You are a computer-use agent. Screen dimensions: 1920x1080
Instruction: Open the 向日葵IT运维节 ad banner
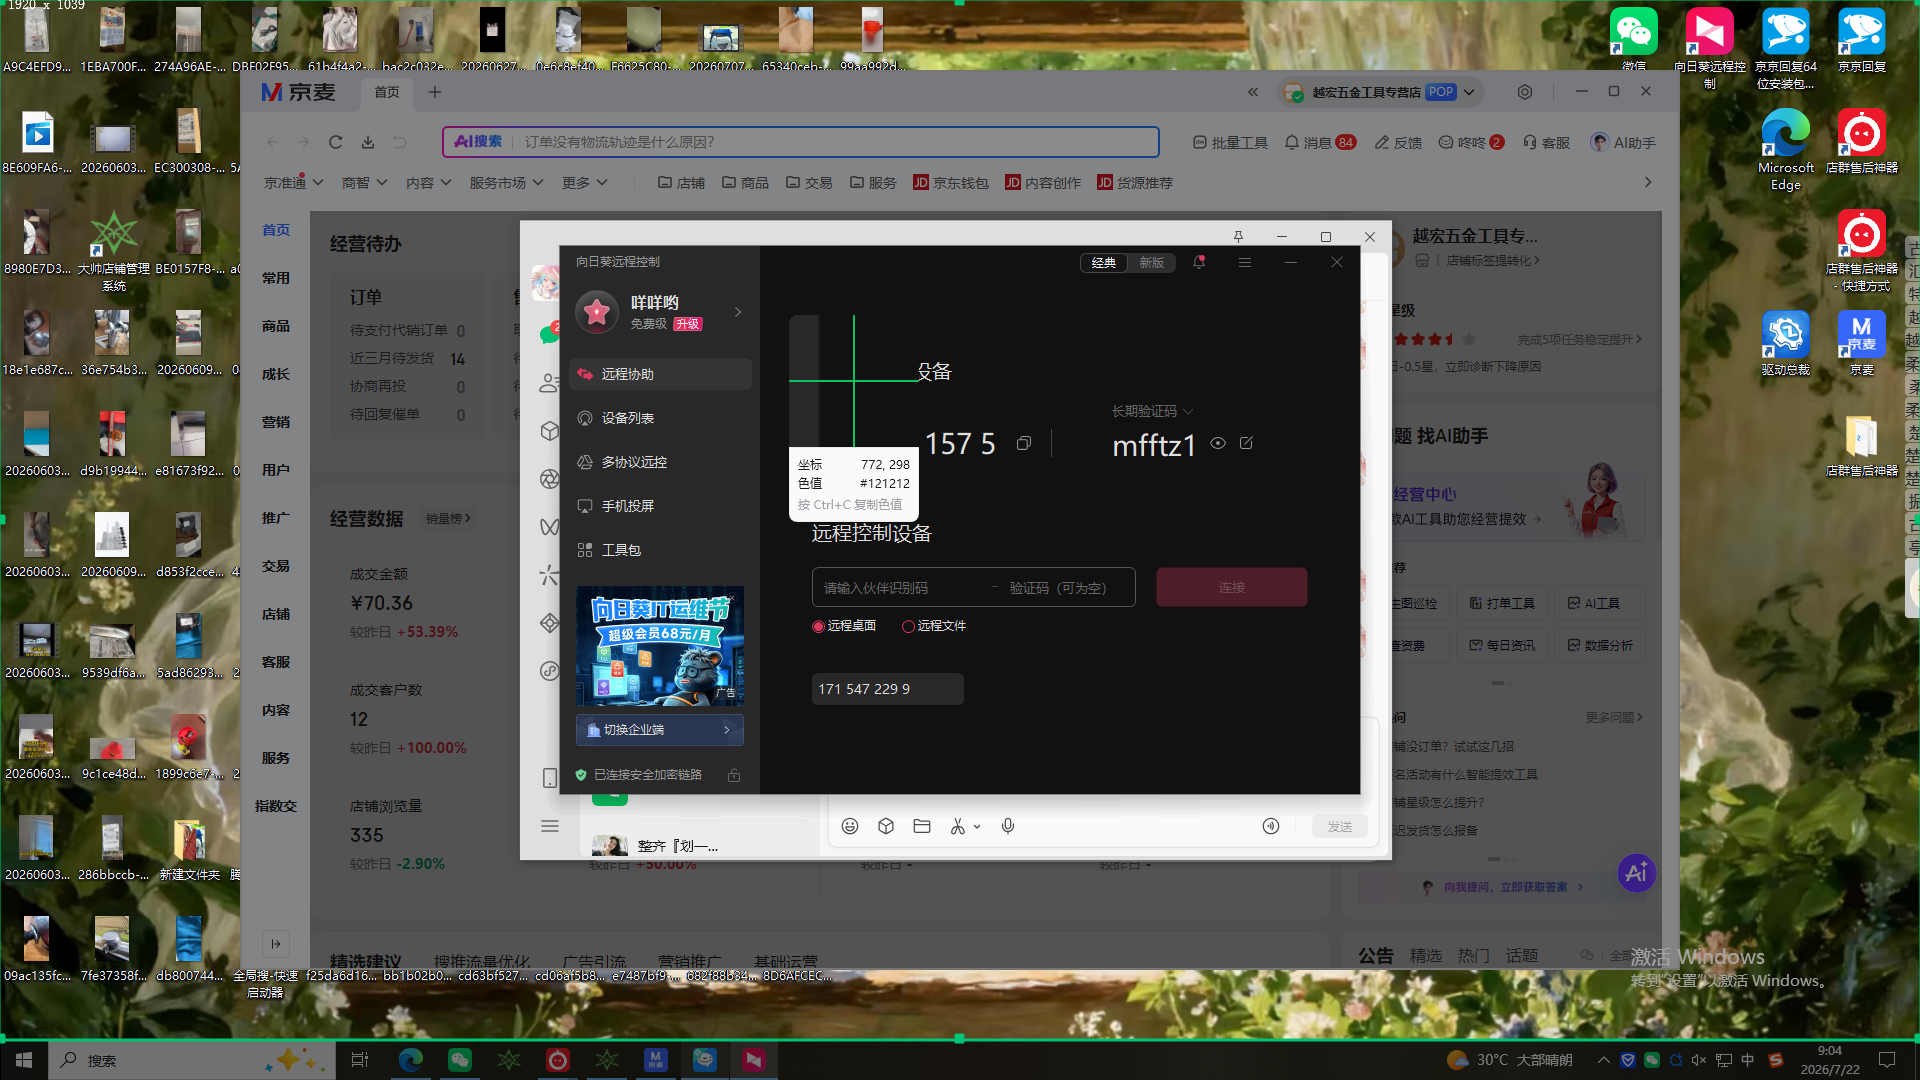click(x=660, y=646)
